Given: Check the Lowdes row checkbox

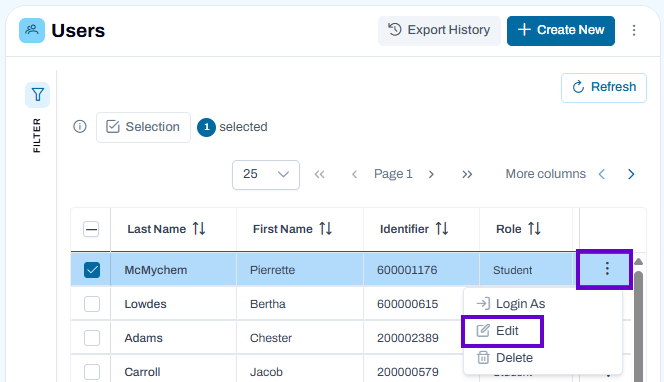Looking at the screenshot, I should [92, 304].
